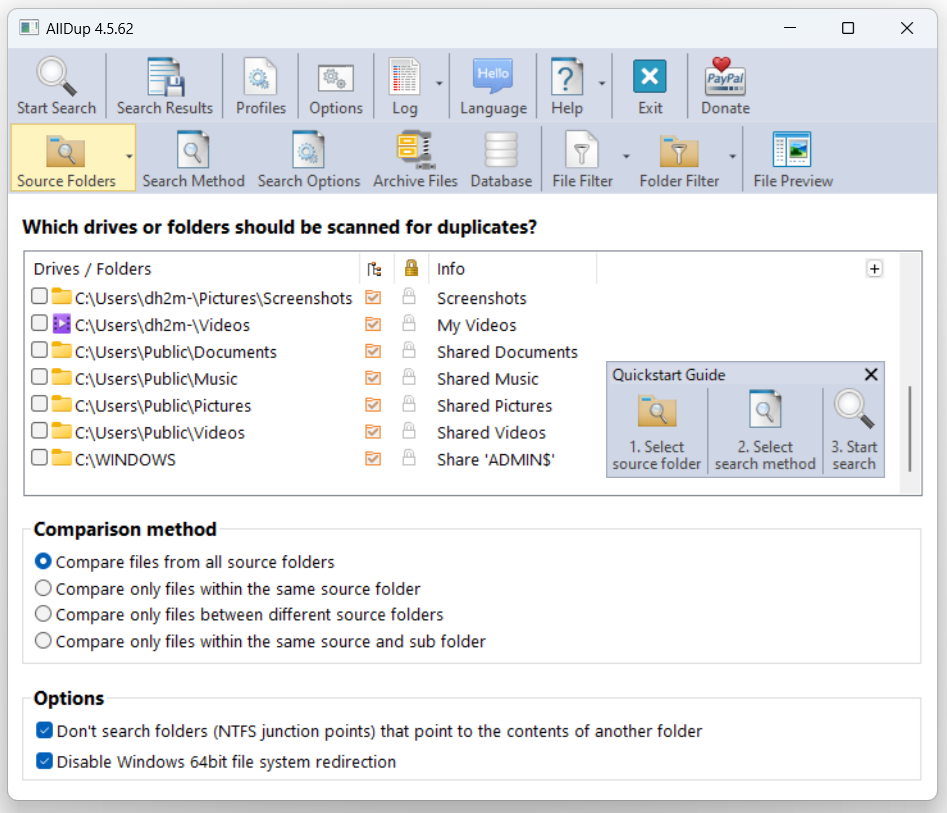Check the Public\Pictures folder checkbox
947x813 pixels.
click(39, 403)
